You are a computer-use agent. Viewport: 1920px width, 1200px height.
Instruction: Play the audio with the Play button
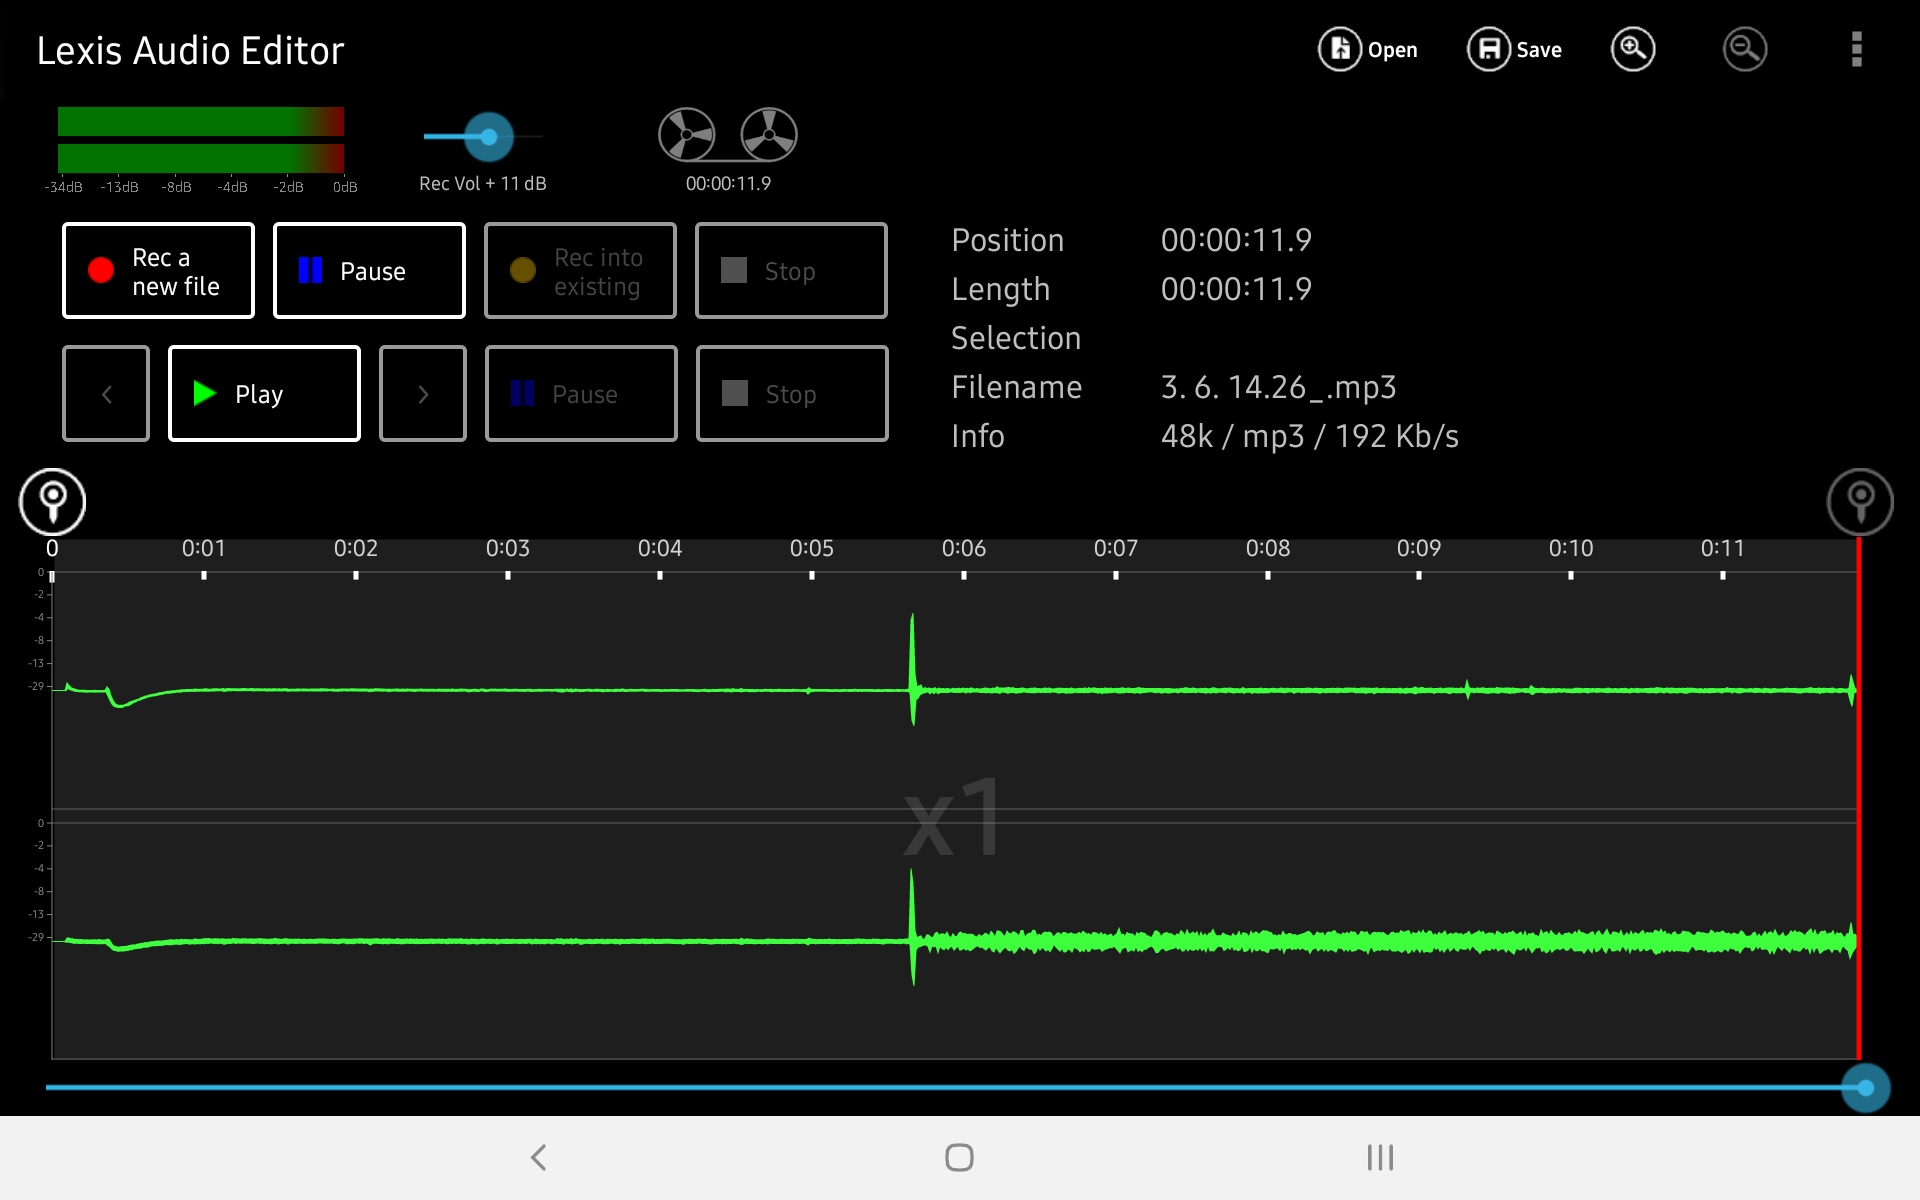coord(264,394)
